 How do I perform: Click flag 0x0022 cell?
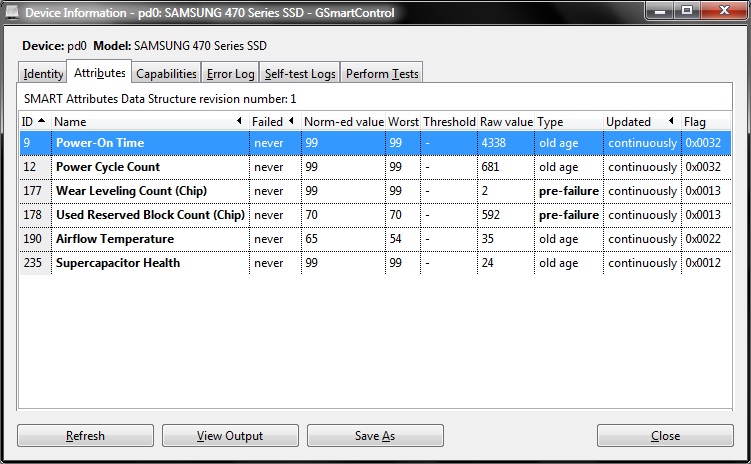[x=706, y=239]
